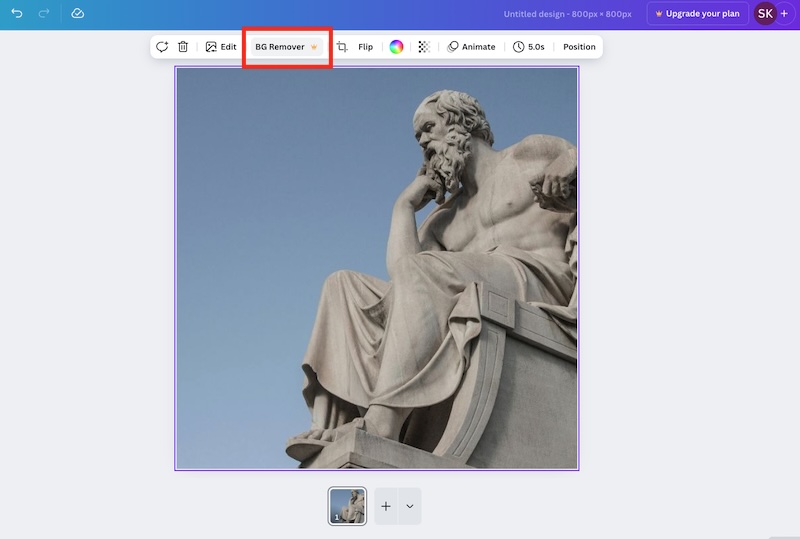The width and height of the screenshot is (800, 539).
Task: Open the rainbow color picker circle
Action: pyautogui.click(x=396, y=47)
